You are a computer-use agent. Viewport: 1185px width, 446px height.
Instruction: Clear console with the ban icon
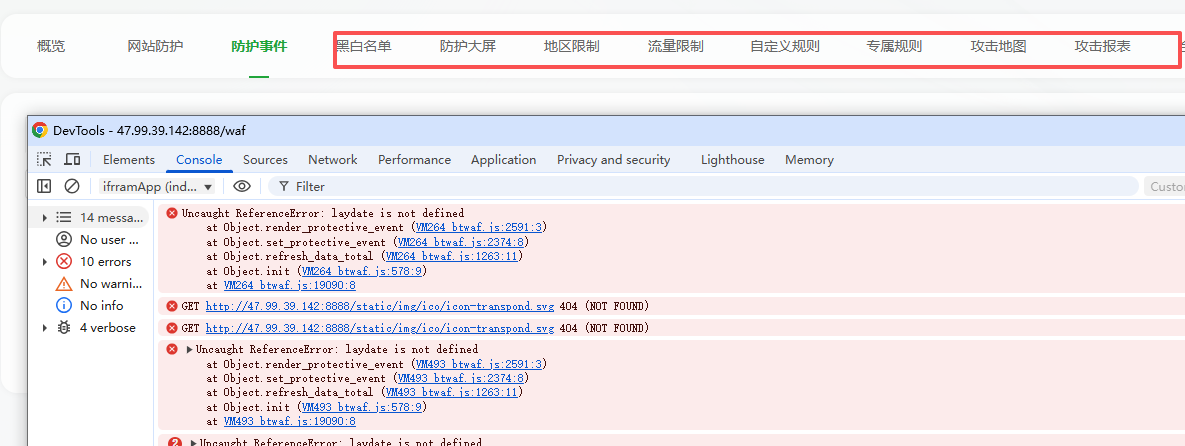[72, 186]
